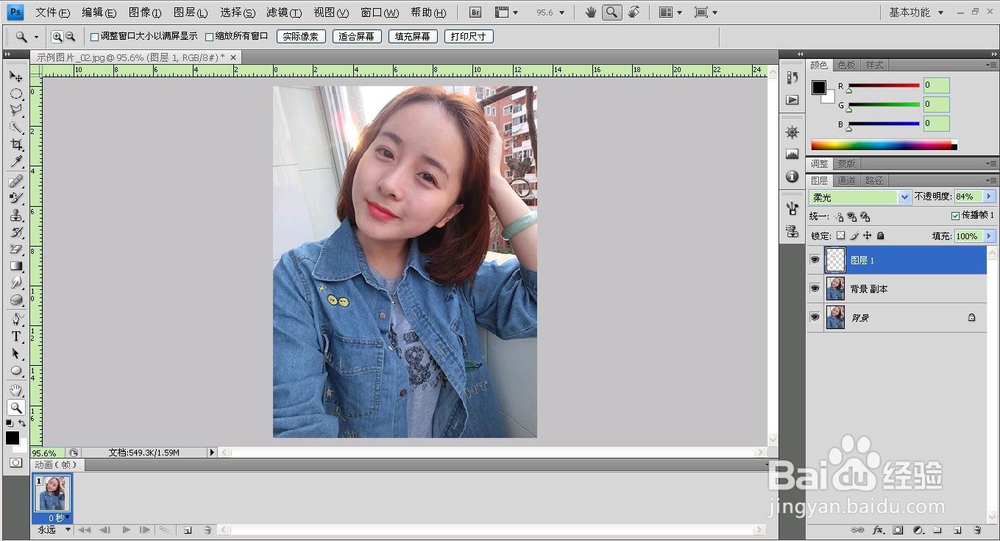Open the 滤镜(T) menu

(x=284, y=12)
